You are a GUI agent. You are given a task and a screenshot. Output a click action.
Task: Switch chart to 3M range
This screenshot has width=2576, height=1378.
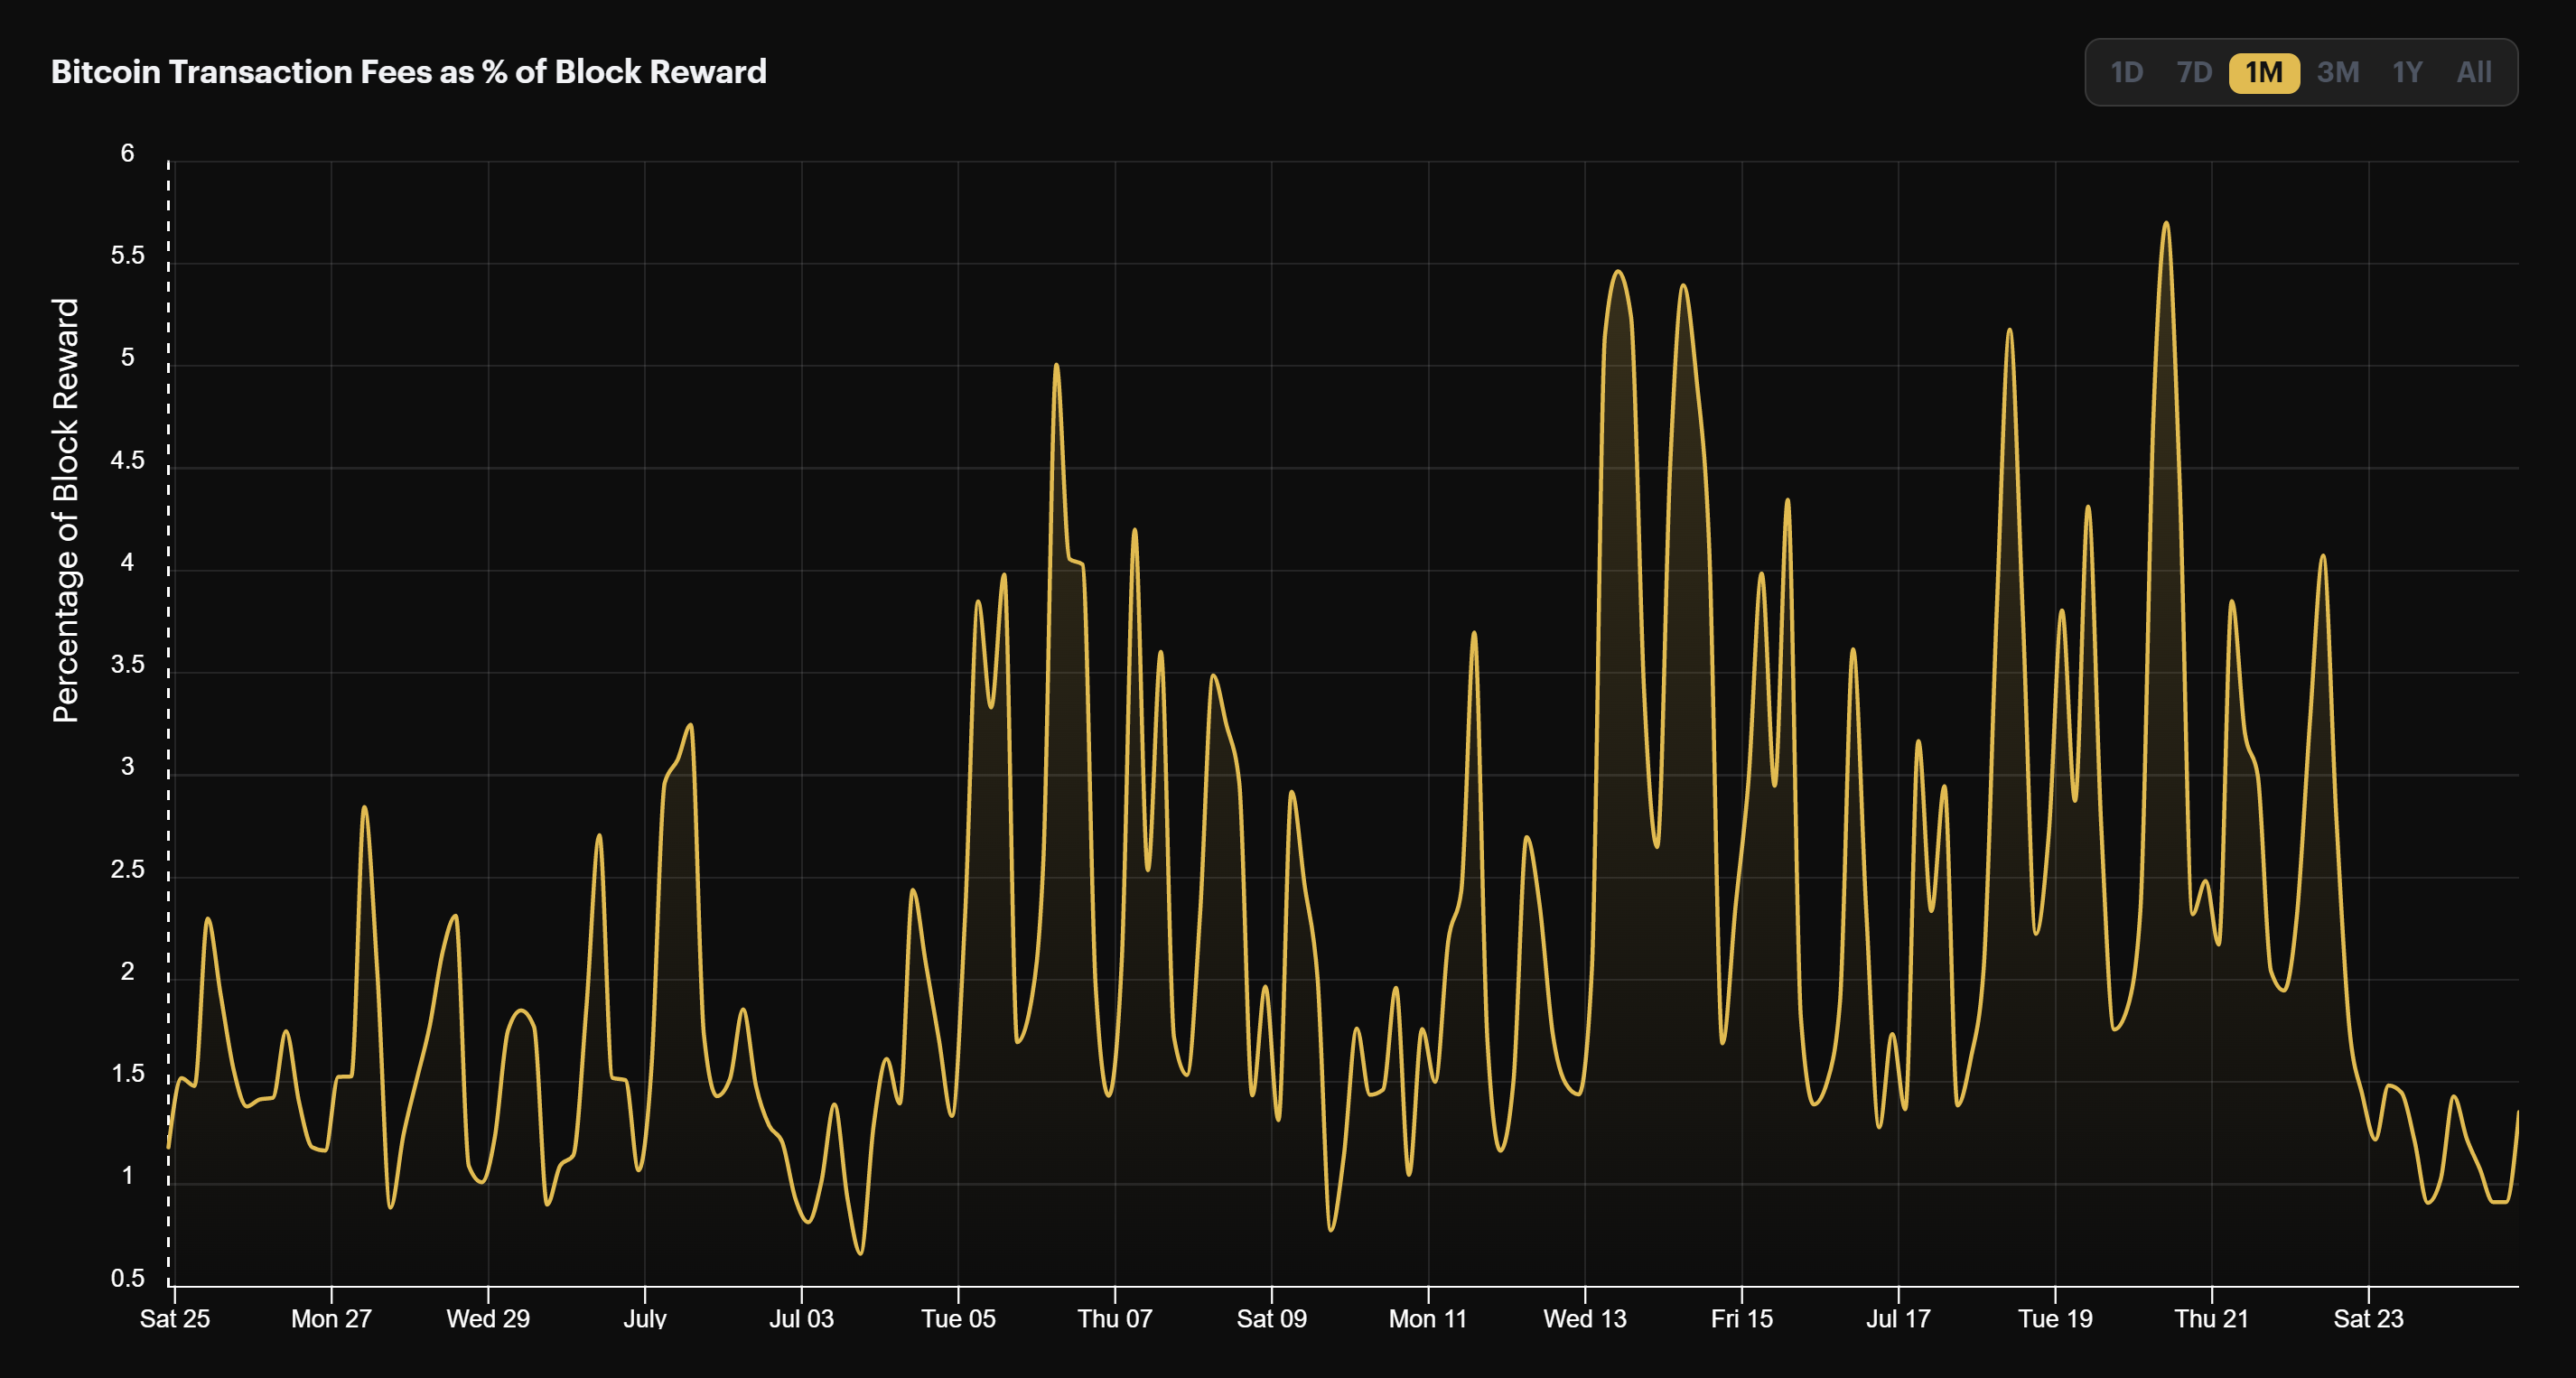(2338, 72)
